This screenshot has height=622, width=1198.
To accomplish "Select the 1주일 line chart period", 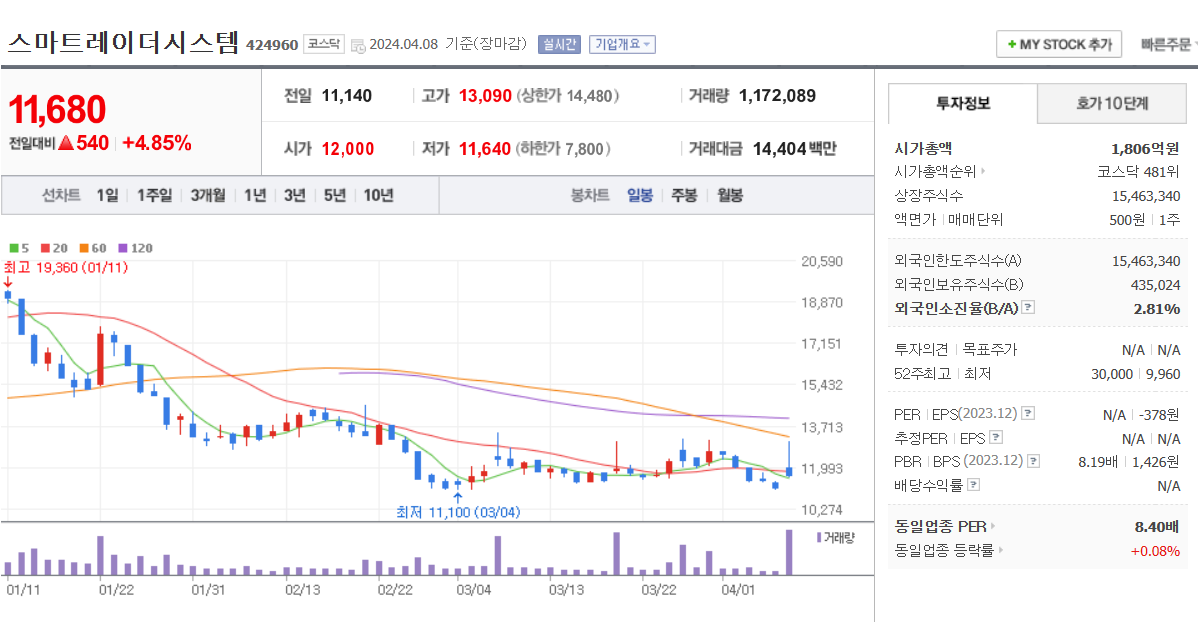I will (154, 195).
